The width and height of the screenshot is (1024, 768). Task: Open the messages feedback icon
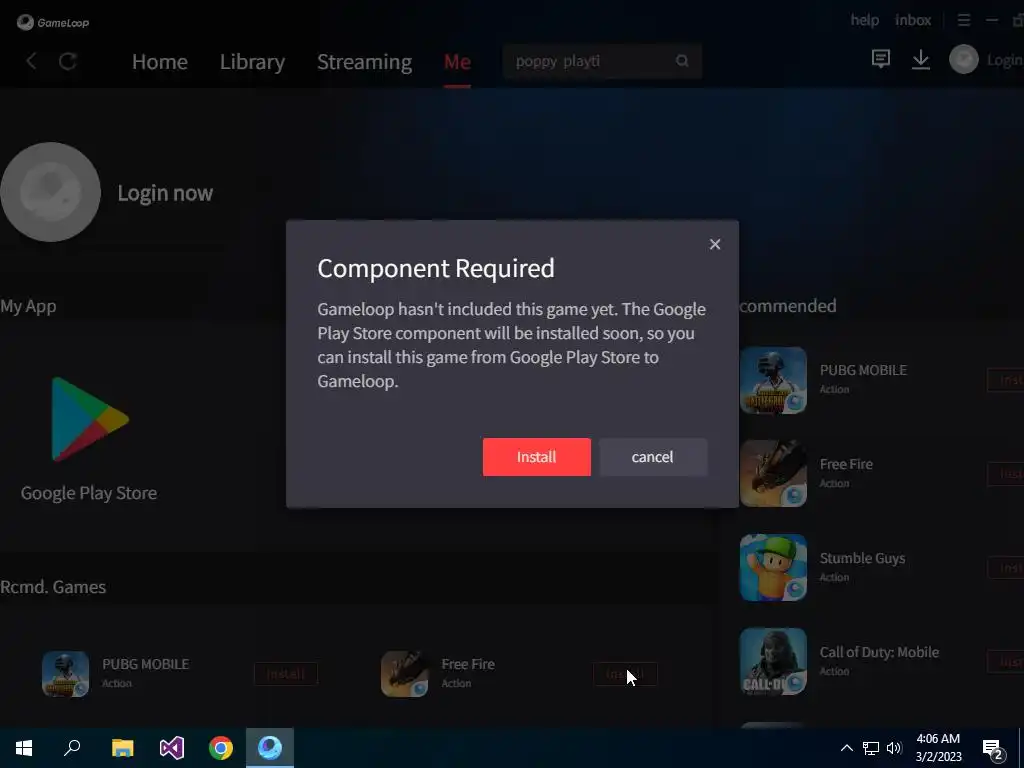[x=880, y=59]
